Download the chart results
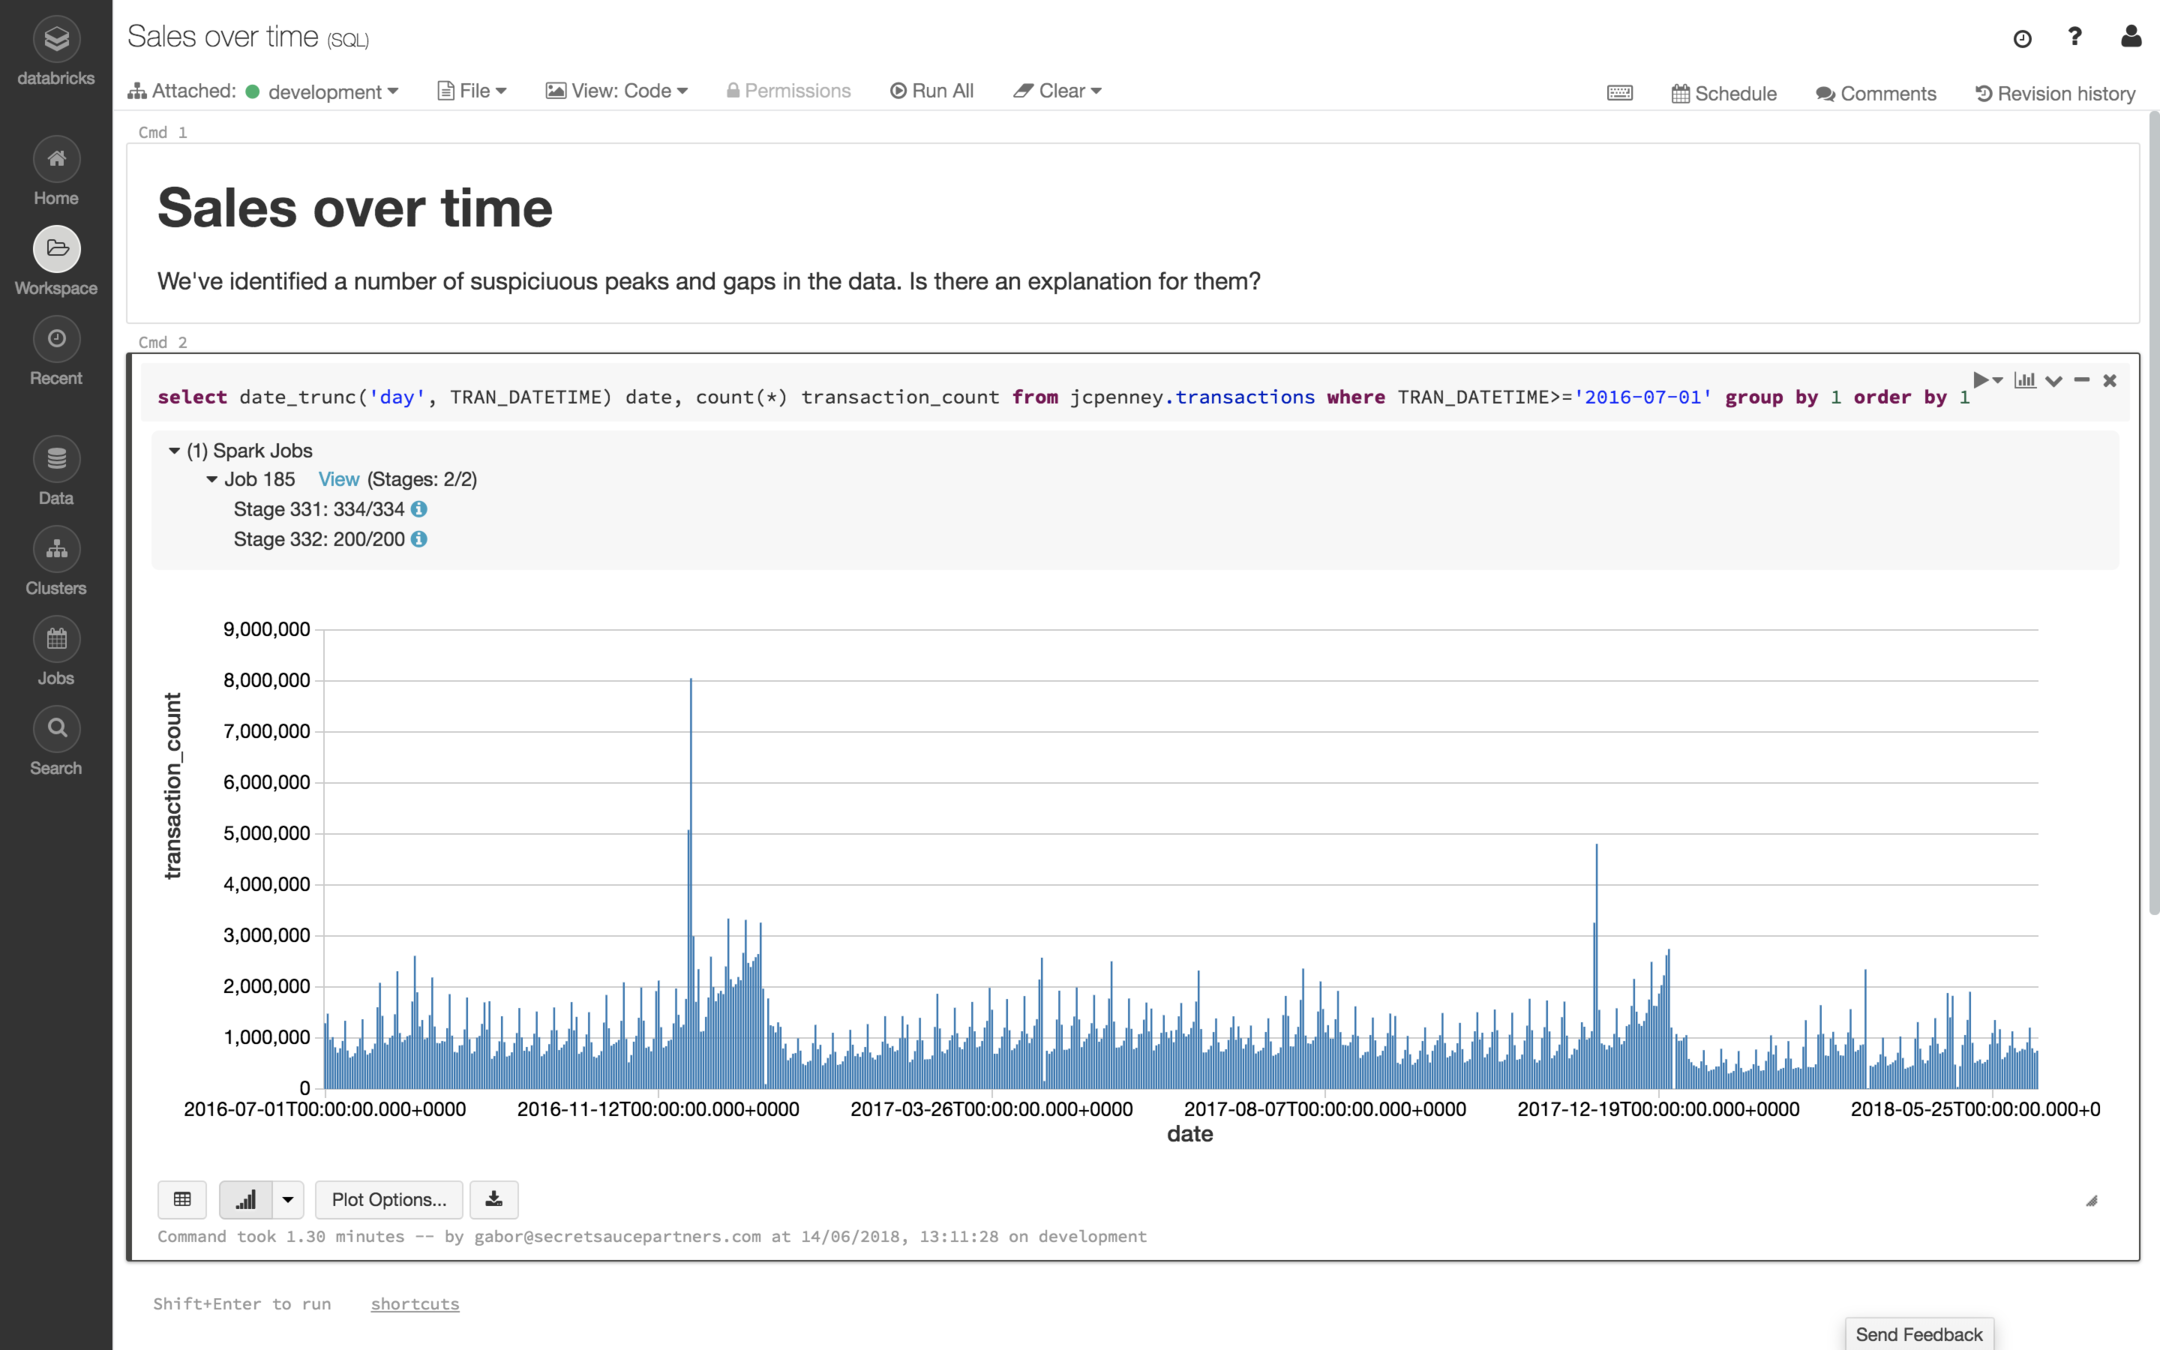Image resolution: width=2160 pixels, height=1350 pixels. pyautogui.click(x=494, y=1199)
